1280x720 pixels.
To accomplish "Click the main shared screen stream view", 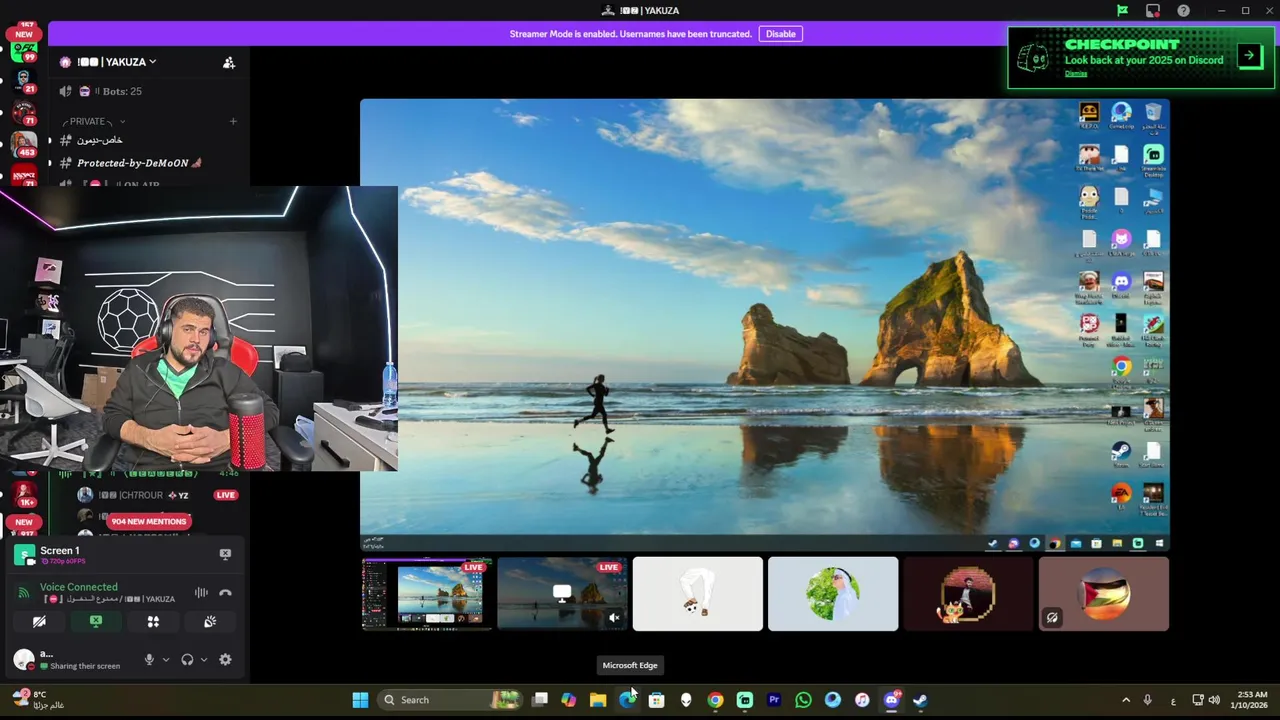I will click(765, 325).
